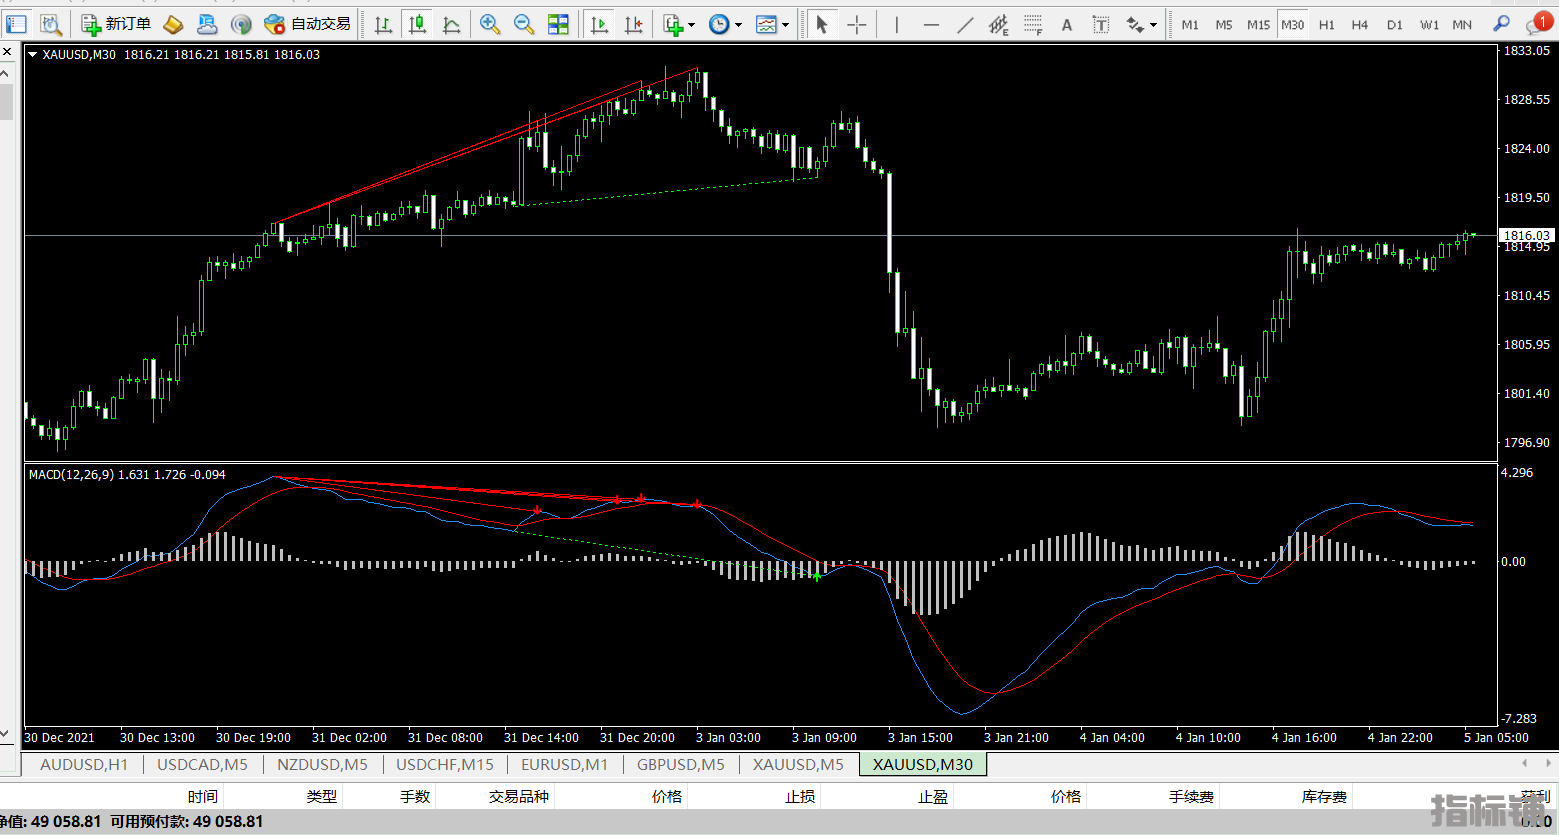Open the Market Watch panel icon
This screenshot has height=835, width=1559.
16,24
